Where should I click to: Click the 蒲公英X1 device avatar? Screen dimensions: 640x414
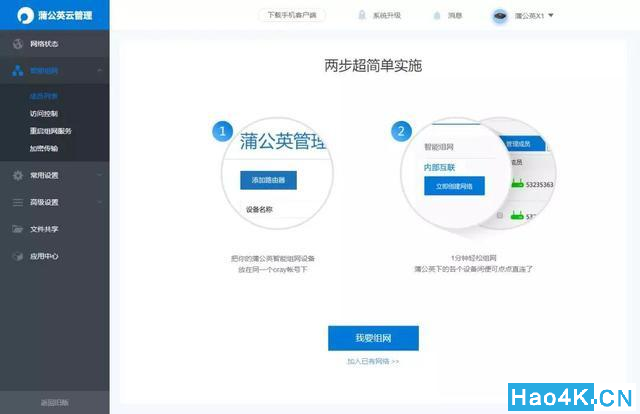(x=500, y=16)
